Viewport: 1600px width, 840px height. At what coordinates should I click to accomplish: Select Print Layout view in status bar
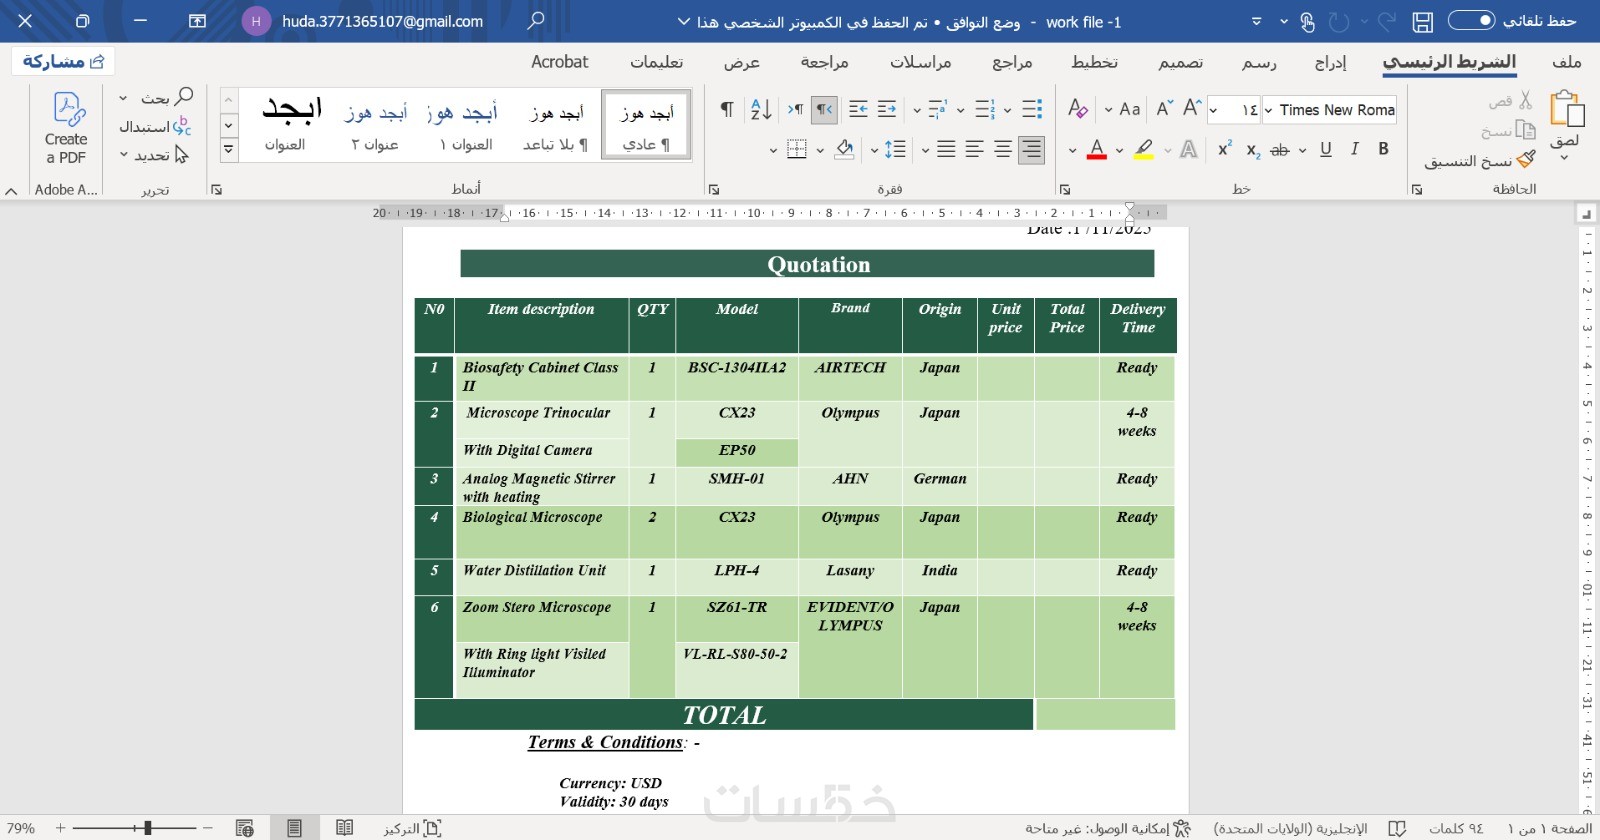[294, 828]
